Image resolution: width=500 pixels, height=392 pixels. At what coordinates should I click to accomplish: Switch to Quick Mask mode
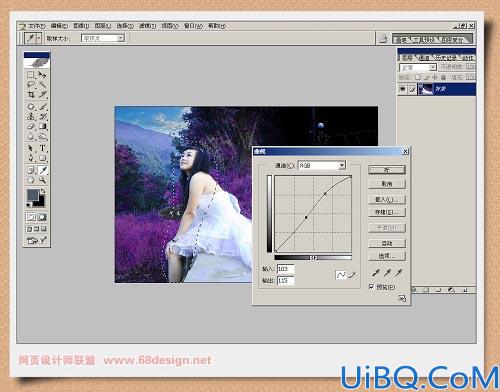[42, 217]
